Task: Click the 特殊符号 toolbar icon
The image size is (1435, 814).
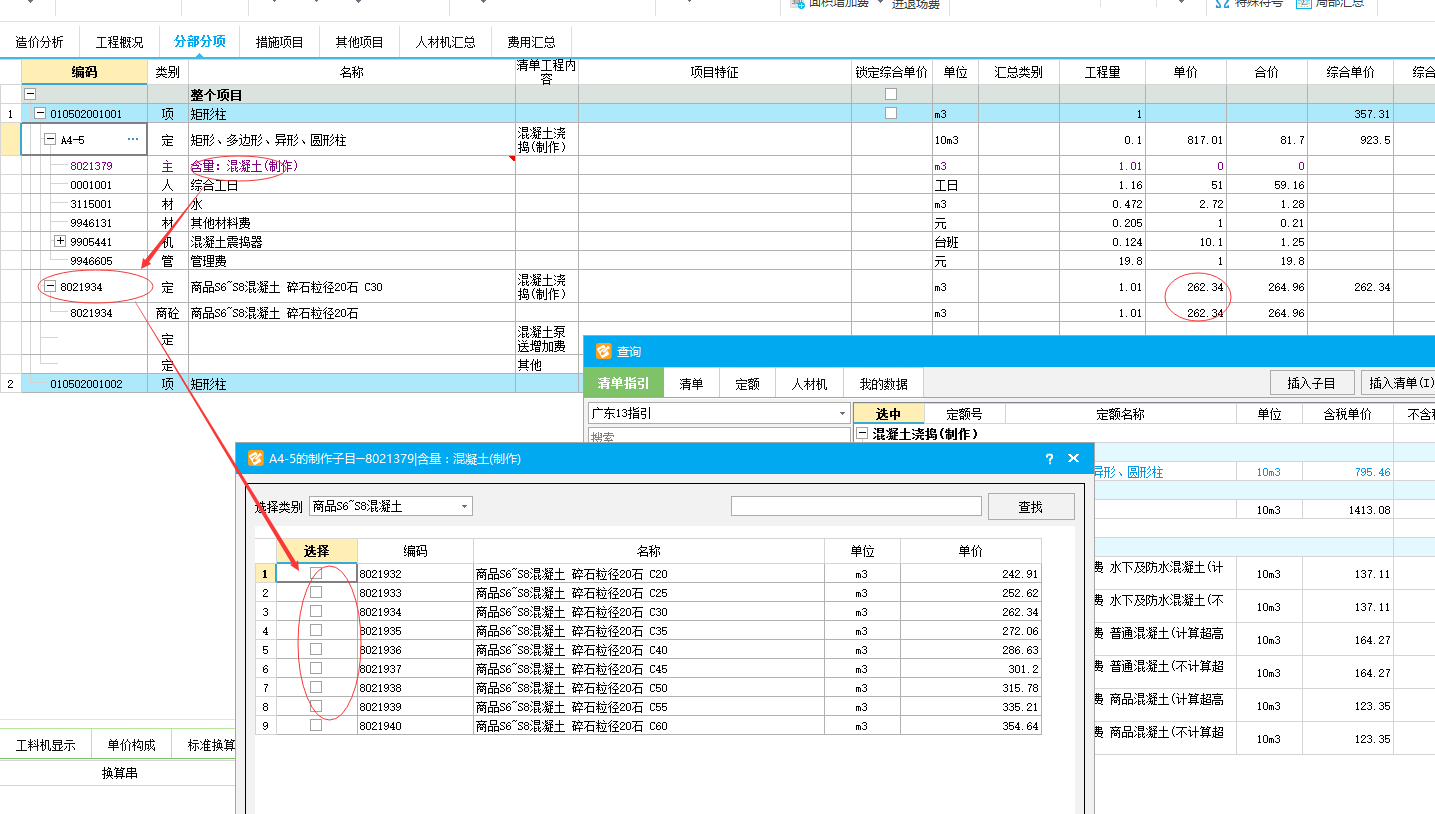Action: pos(1222,3)
